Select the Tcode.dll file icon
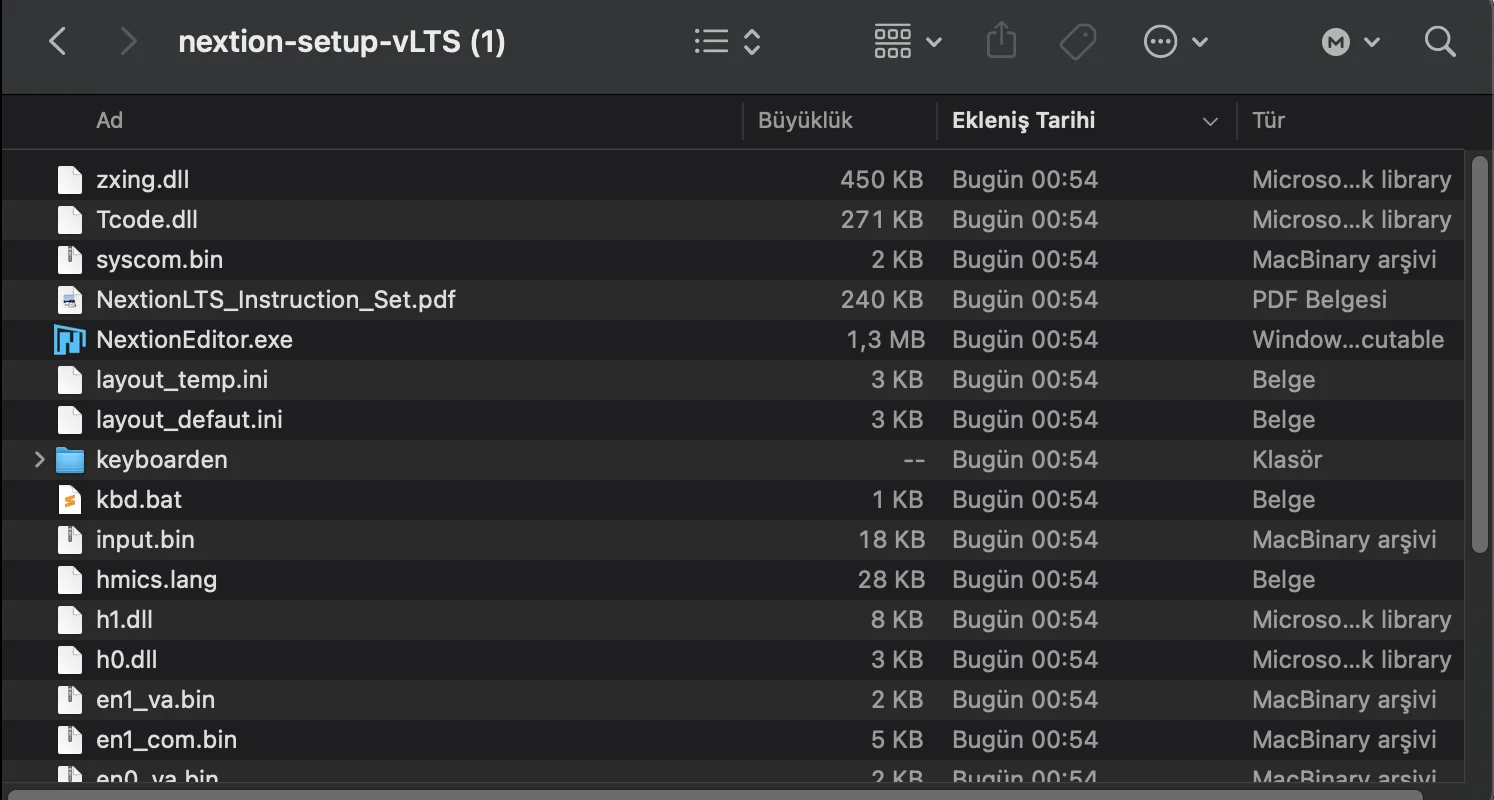1494x800 pixels. point(69,220)
